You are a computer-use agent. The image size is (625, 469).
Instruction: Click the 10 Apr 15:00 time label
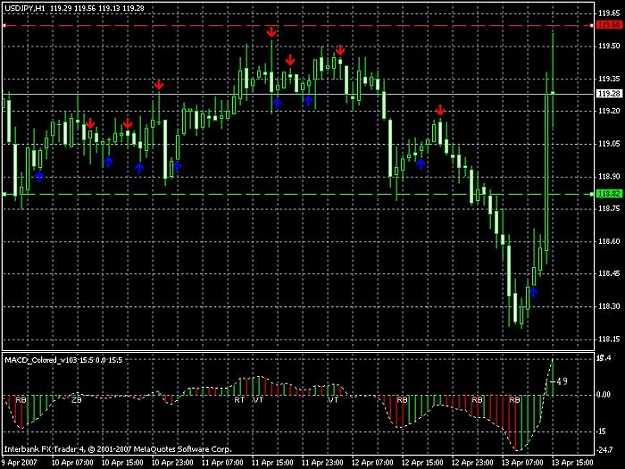(x=122, y=463)
